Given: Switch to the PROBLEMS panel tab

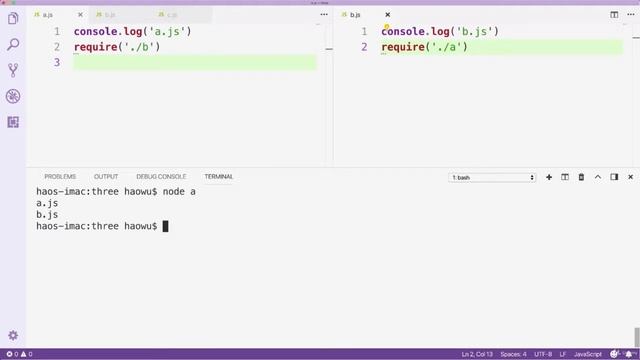Looking at the screenshot, I should coord(60,177).
